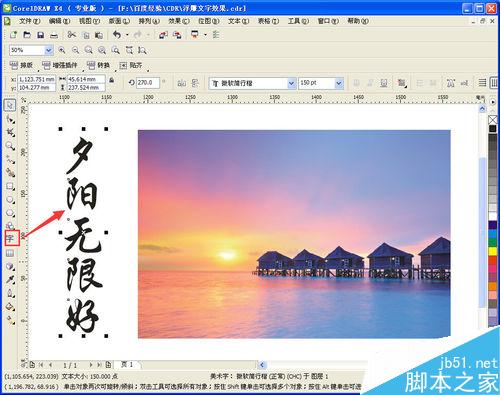The image size is (500, 395).
Task: Open the 文本 menu
Action: pos(238,21)
